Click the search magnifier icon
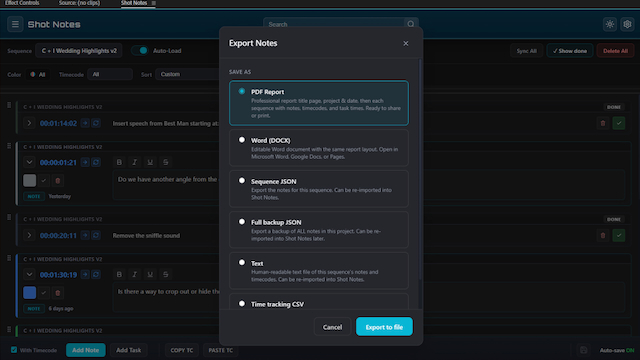 click(411, 24)
